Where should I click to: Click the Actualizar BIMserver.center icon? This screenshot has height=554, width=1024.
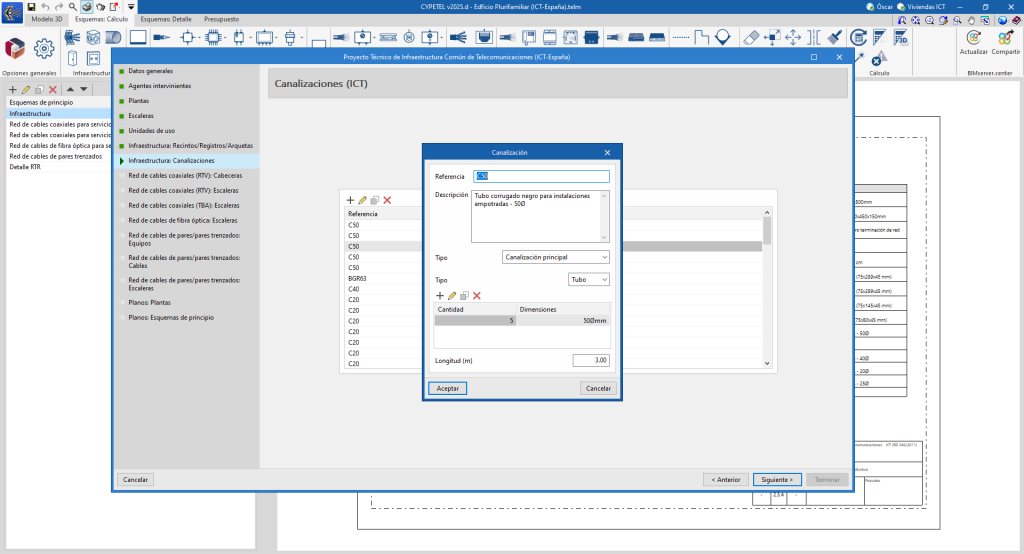[x=972, y=36]
